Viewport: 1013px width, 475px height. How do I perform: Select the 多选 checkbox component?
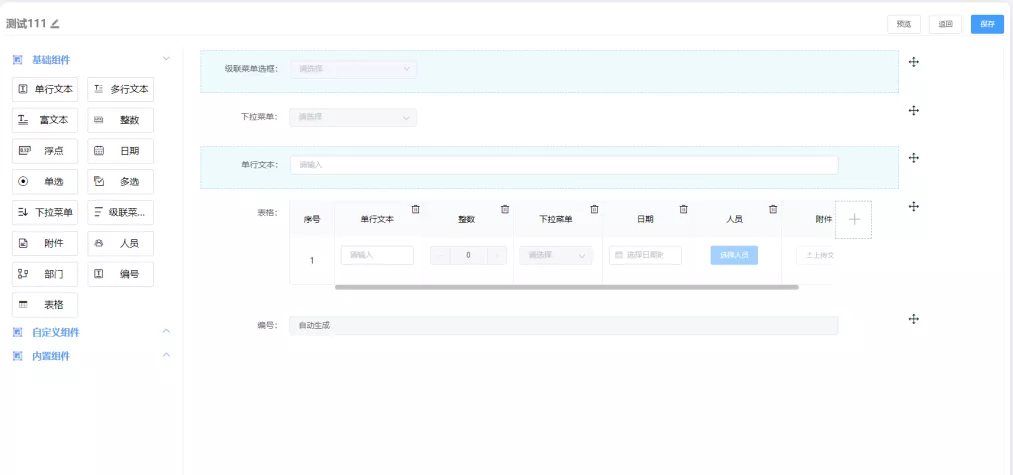pyautogui.click(x=120, y=182)
